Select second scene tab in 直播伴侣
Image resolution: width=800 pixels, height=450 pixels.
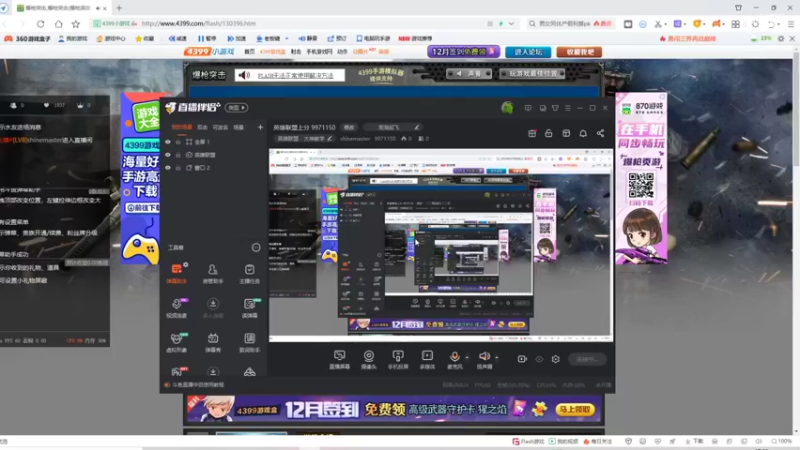pyautogui.click(x=203, y=127)
